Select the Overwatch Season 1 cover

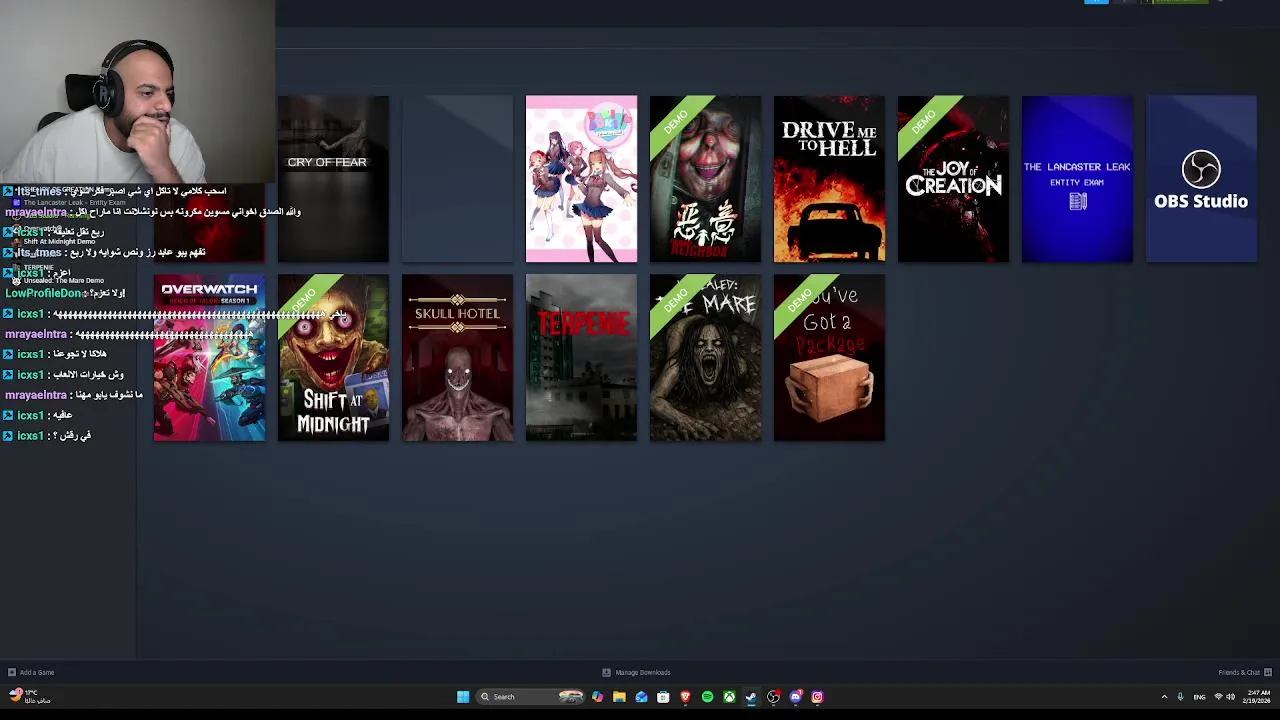209,358
